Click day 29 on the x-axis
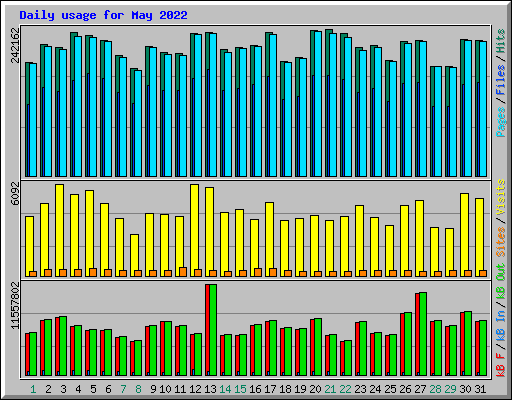The height and width of the screenshot is (400, 512). (x=450, y=389)
